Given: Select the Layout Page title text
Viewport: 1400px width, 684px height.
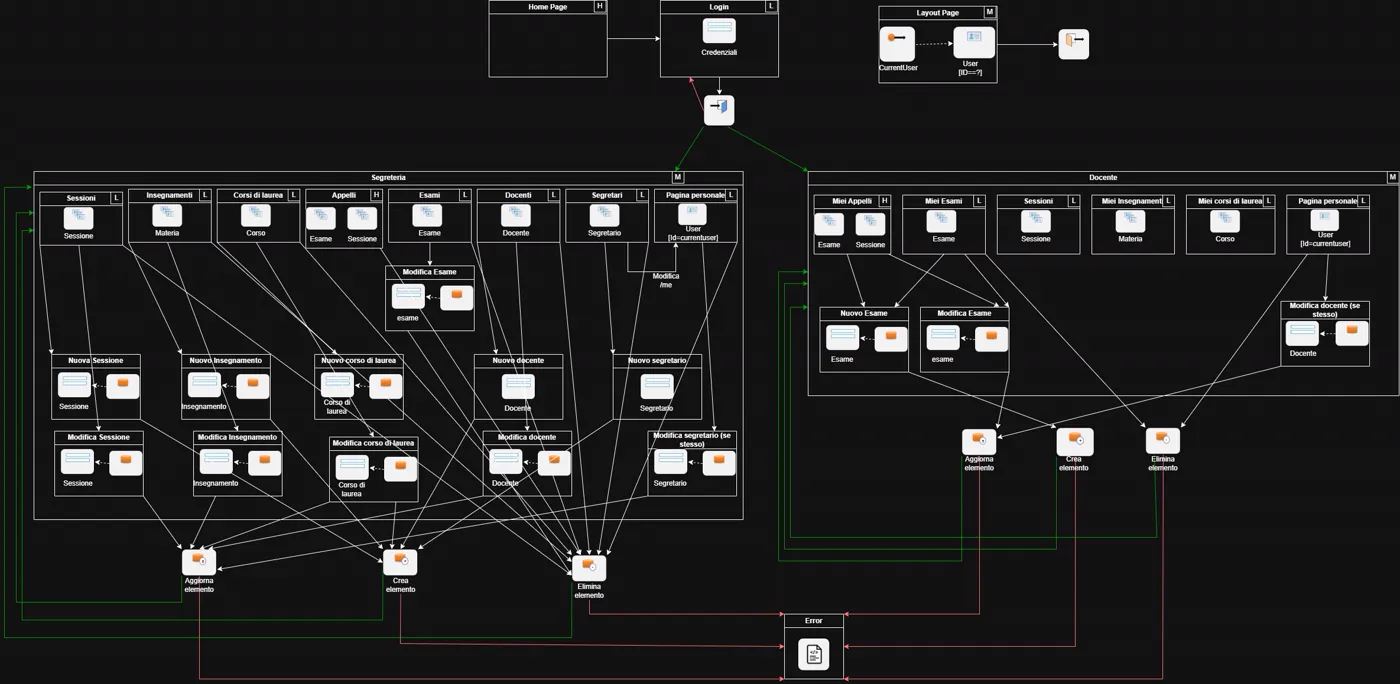Looking at the screenshot, I should (x=938, y=13).
